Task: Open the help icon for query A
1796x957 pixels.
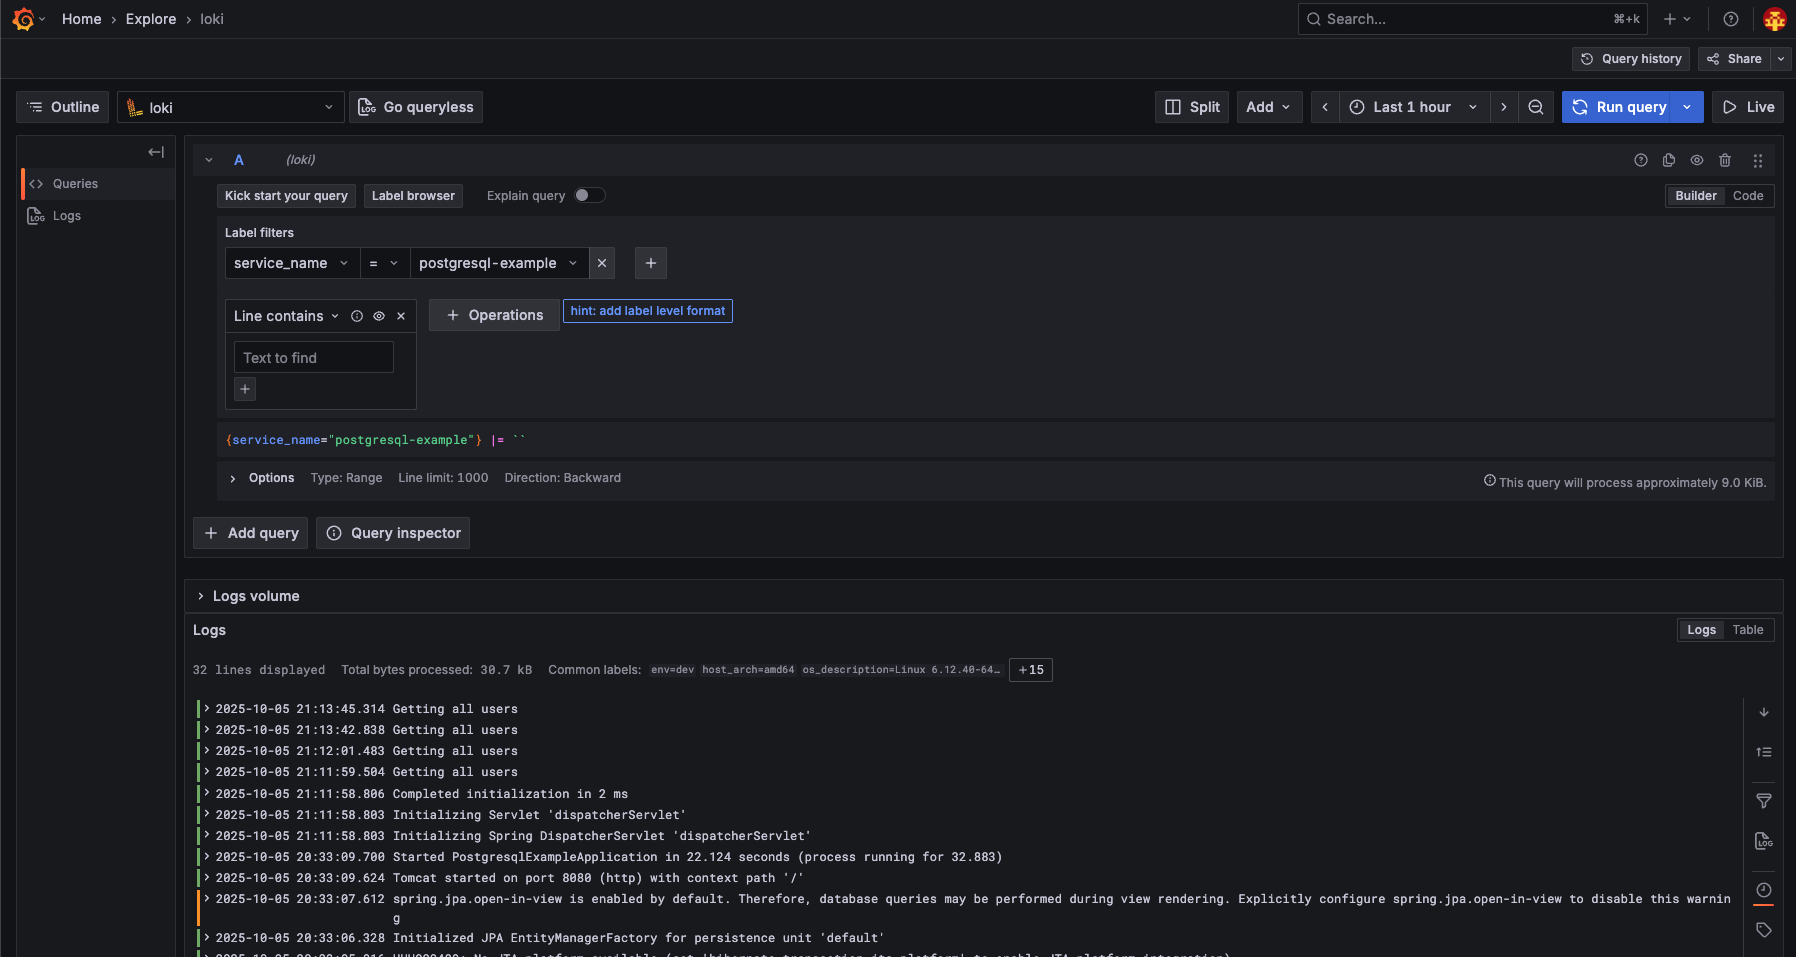Action: point(1641,160)
